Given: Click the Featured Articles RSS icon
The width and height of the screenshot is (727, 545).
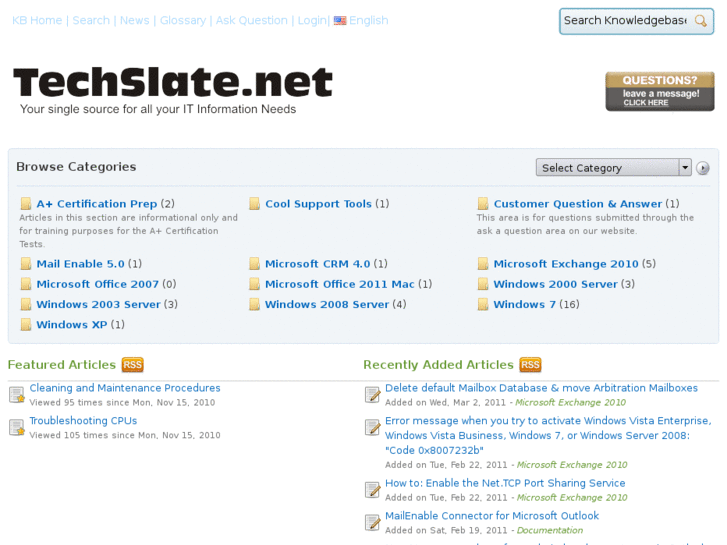Looking at the screenshot, I should pos(133,365).
